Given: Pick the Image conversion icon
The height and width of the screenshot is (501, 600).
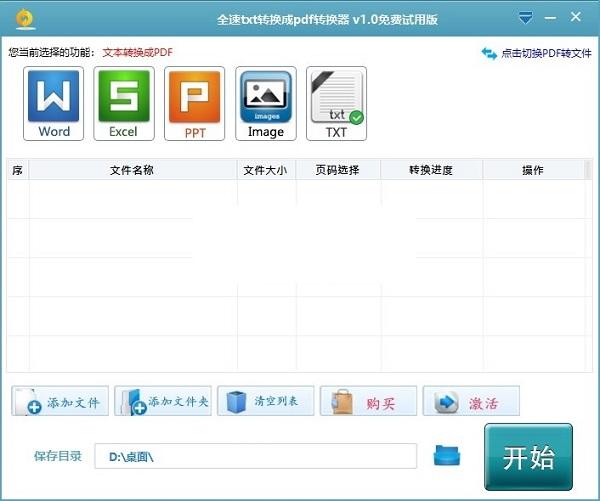Looking at the screenshot, I should [266, 104].
